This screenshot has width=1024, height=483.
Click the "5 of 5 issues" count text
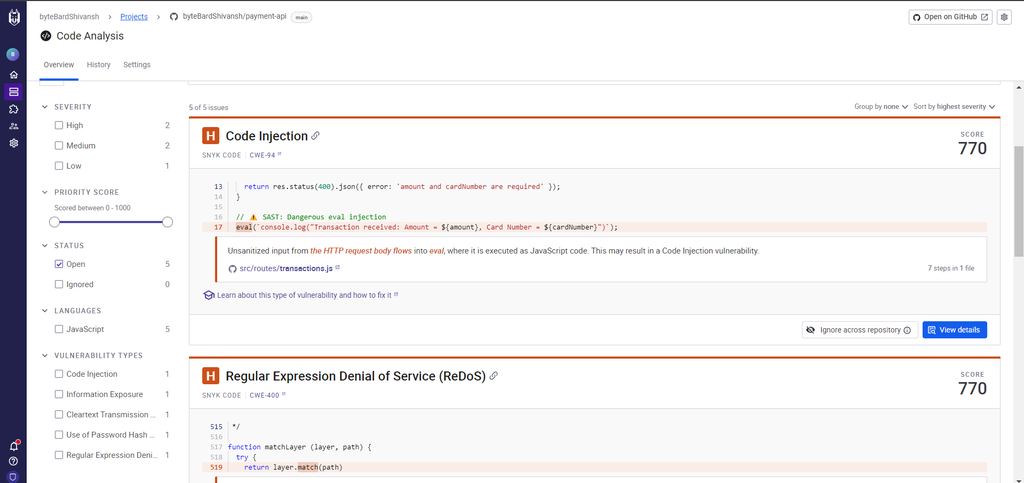pyautogui.click(x=208, y=107)
